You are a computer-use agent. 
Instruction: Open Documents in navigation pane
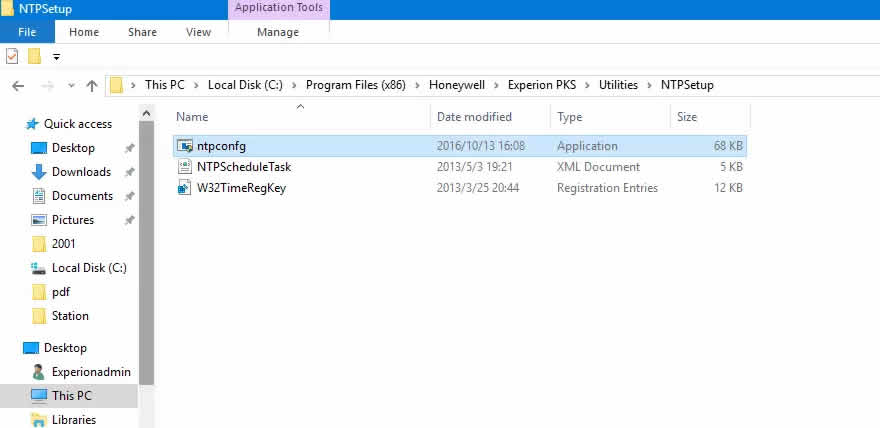click(82, 196)
